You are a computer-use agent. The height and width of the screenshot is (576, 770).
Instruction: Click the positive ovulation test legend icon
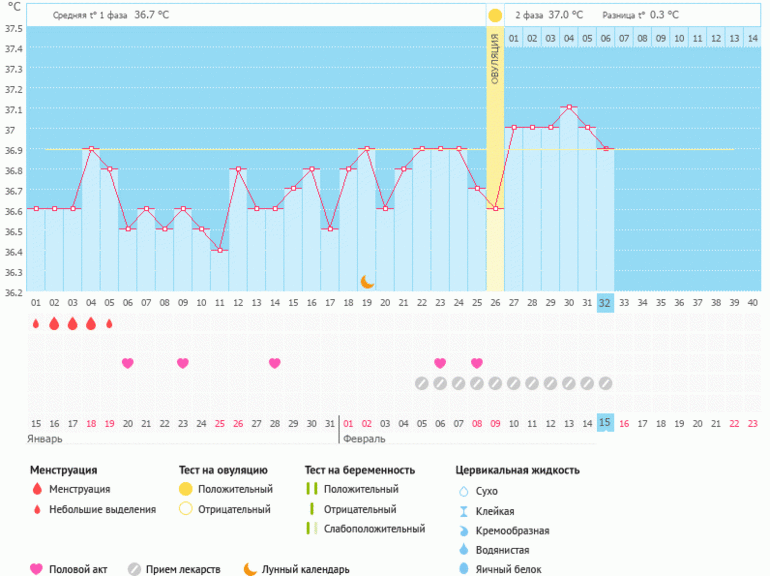[186, 489]
